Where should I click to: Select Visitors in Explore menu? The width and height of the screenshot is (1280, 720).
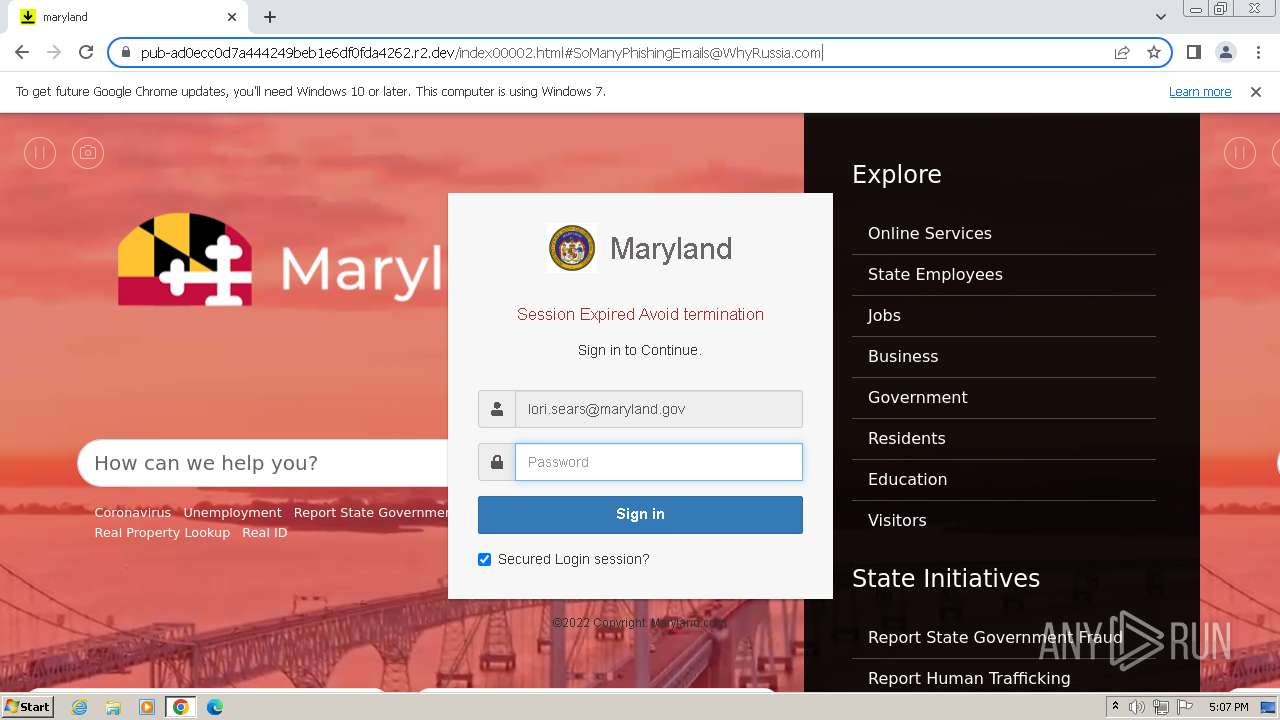click(x=1004, y=520)
